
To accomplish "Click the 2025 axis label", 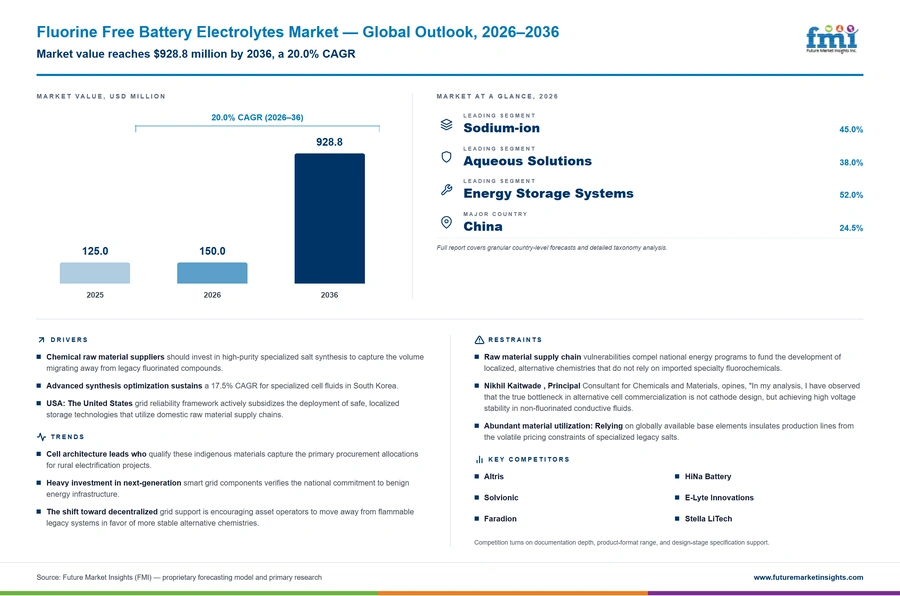I will [x=95, y=295].
